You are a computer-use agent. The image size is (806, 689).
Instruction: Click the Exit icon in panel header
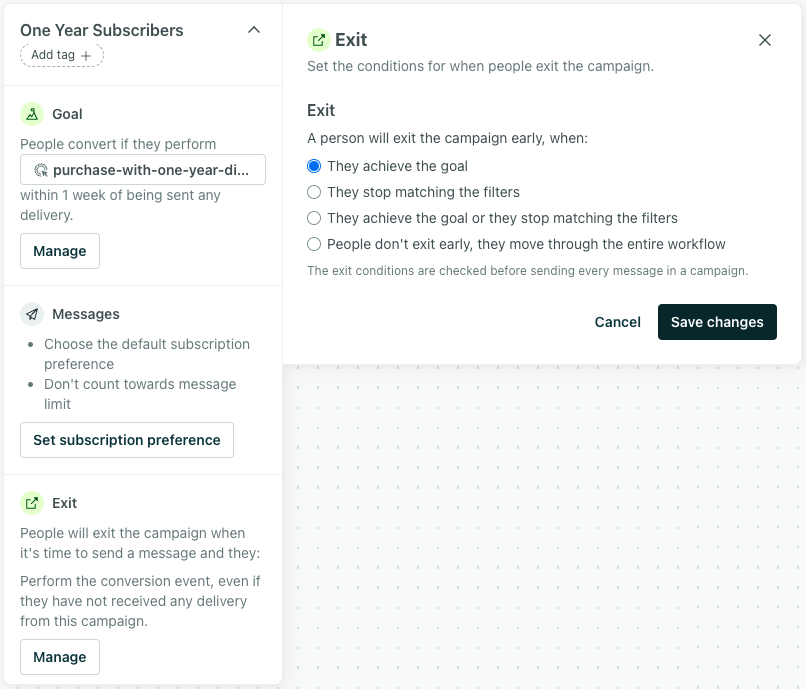tap(319, 40)
